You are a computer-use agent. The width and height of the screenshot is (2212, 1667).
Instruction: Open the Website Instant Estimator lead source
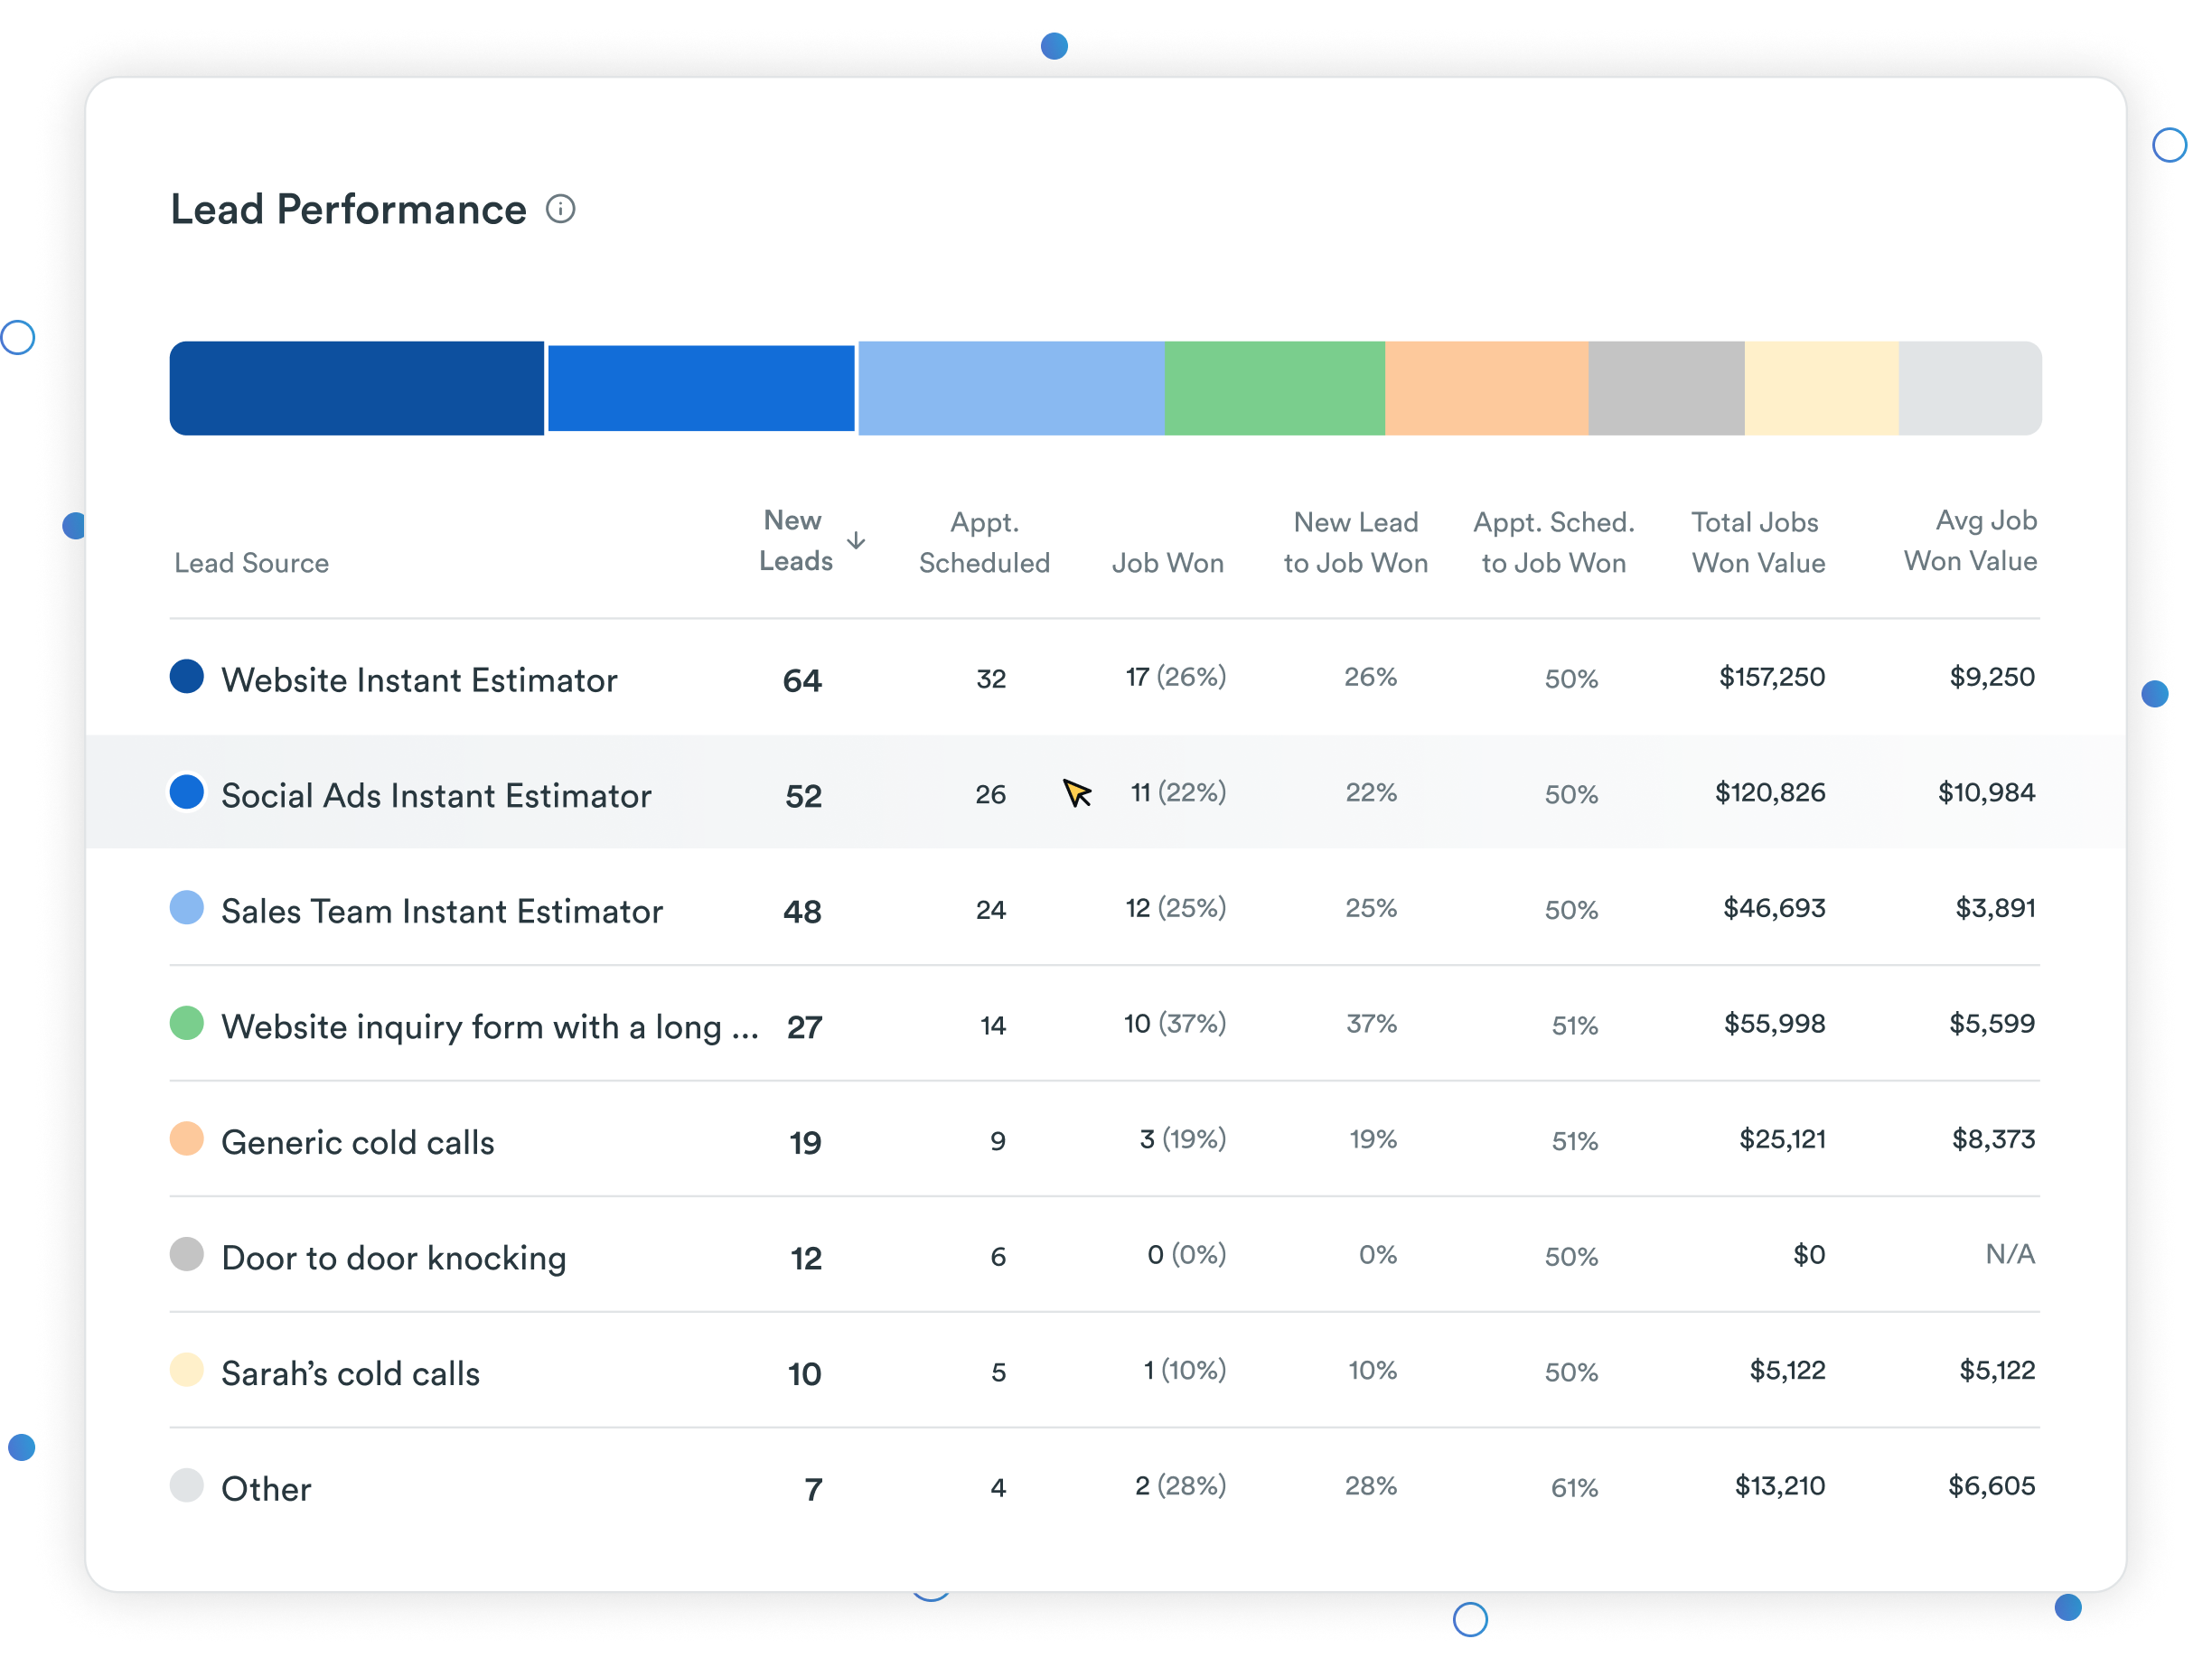pos(419,679)
